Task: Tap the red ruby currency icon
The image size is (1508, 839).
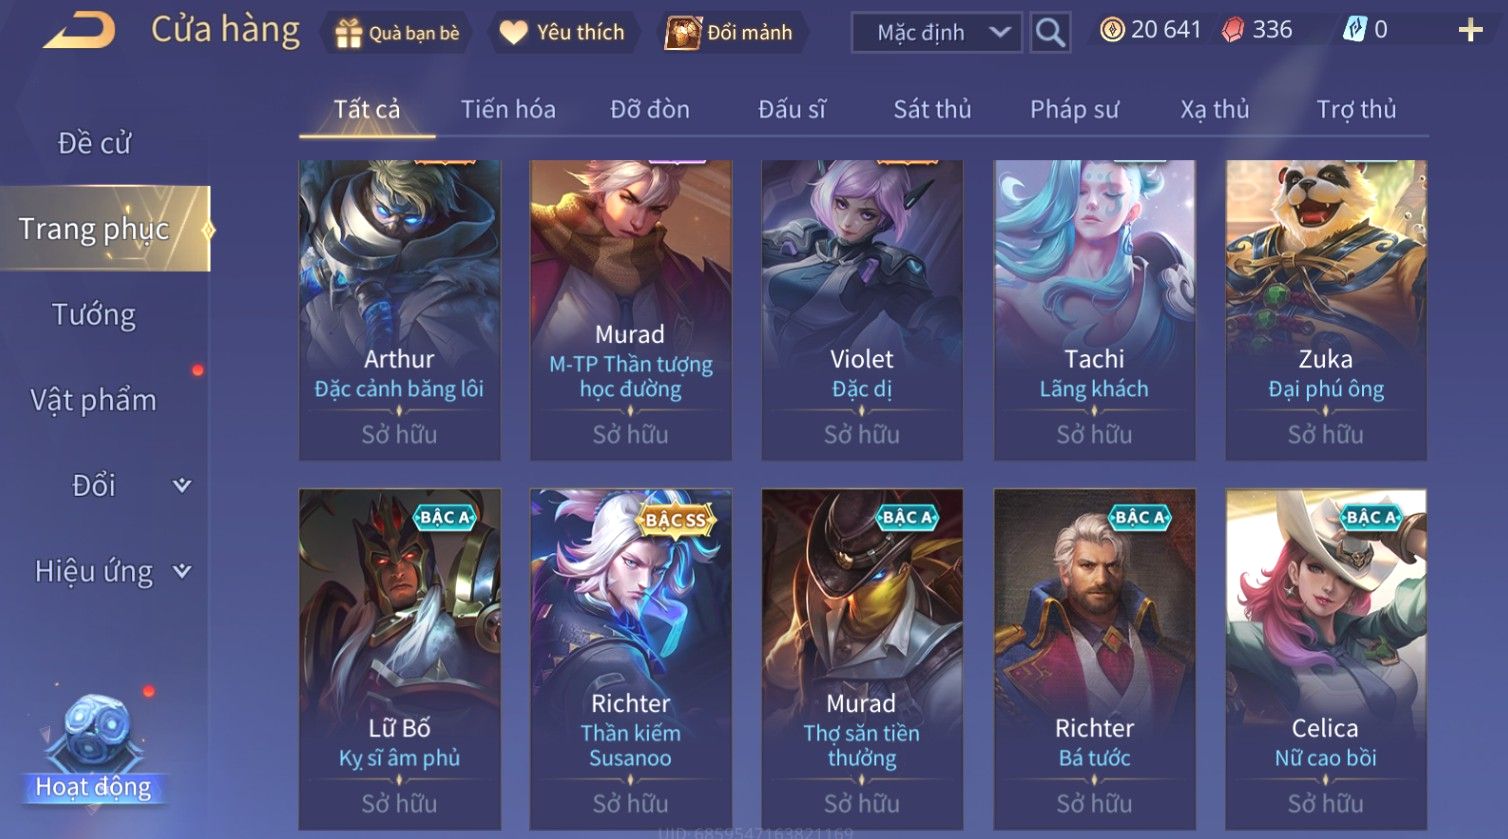Action: (x=1234, y=31)
